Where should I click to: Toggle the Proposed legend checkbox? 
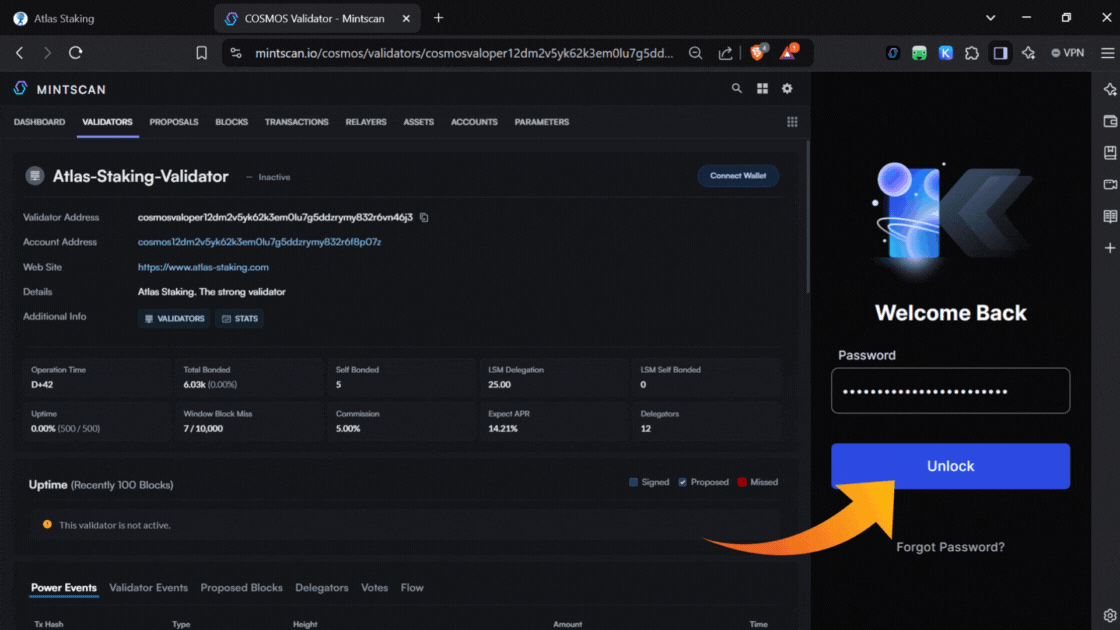(x=682, y=482)
